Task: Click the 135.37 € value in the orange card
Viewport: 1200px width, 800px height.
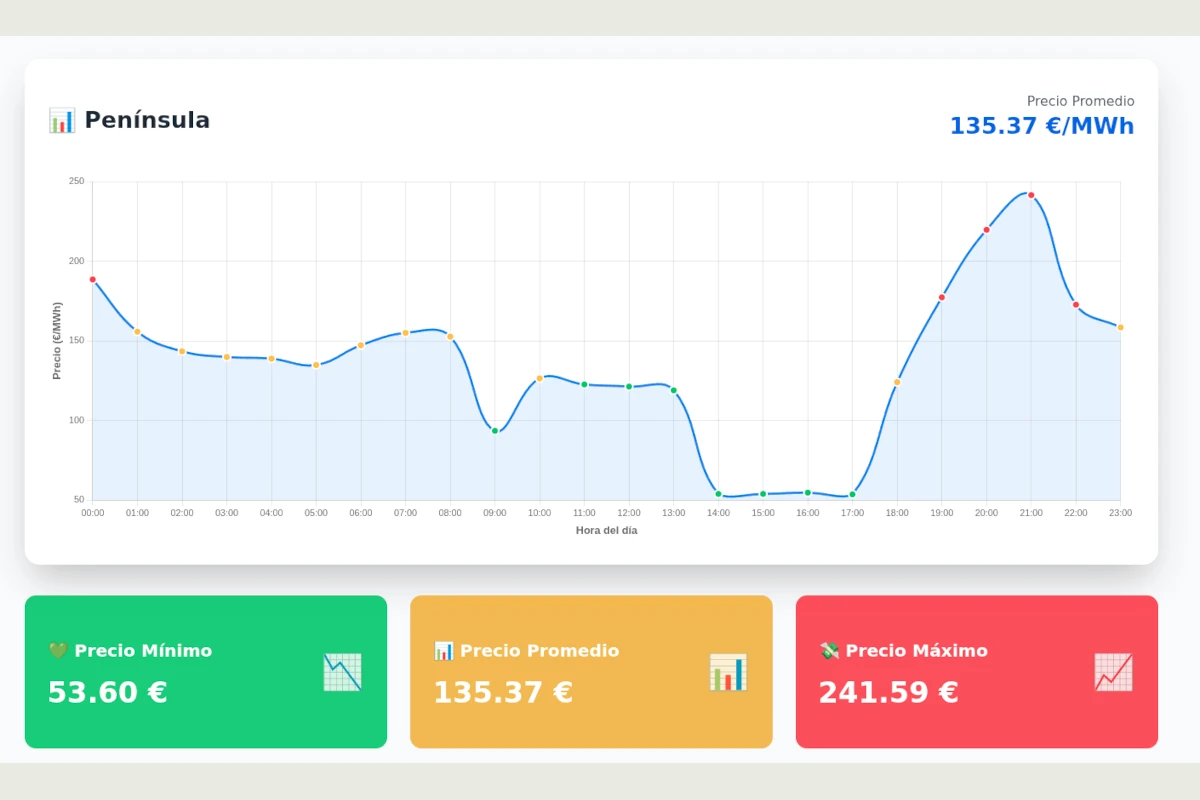Action: click(503, 692)
